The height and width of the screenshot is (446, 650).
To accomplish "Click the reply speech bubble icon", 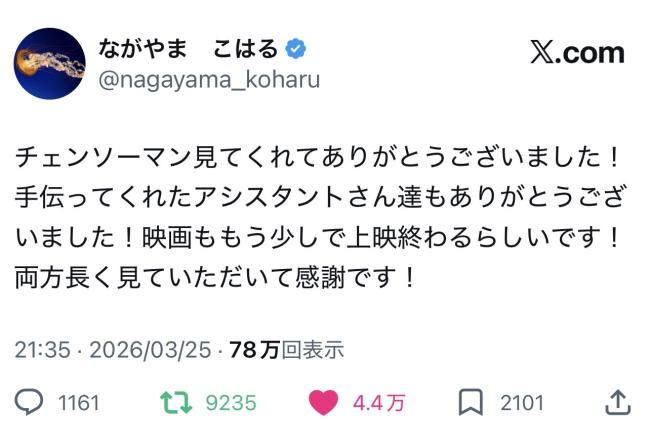I will tap(30, 402).
